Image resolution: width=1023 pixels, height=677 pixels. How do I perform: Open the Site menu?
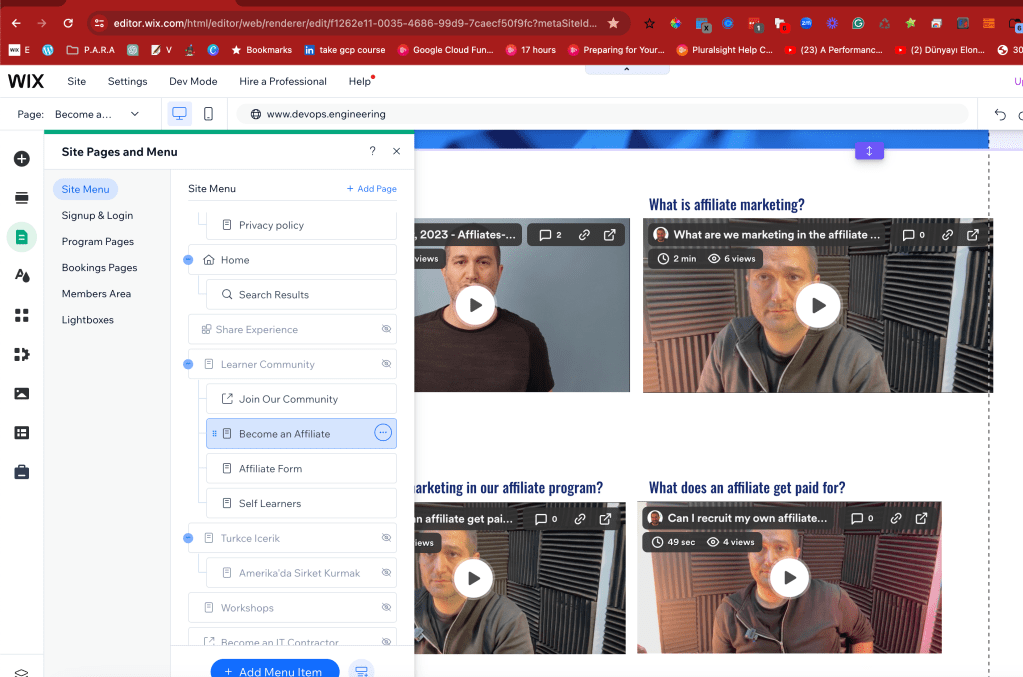tap(76, 82)
